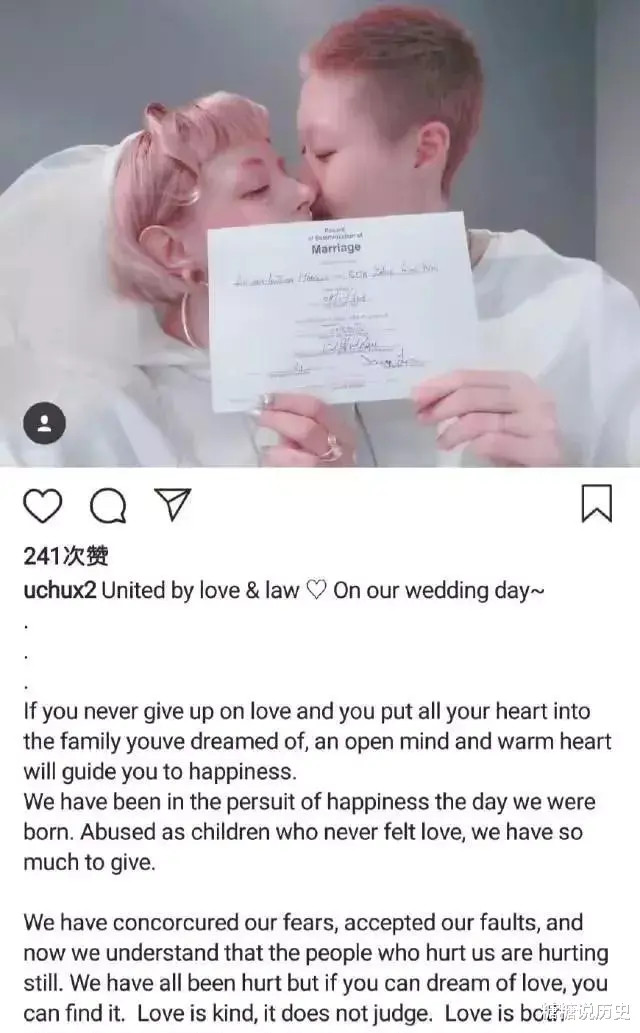This screenshot has height=1033, width=640.
Task: Share the post using the paper plane icon
Action: 173,505
